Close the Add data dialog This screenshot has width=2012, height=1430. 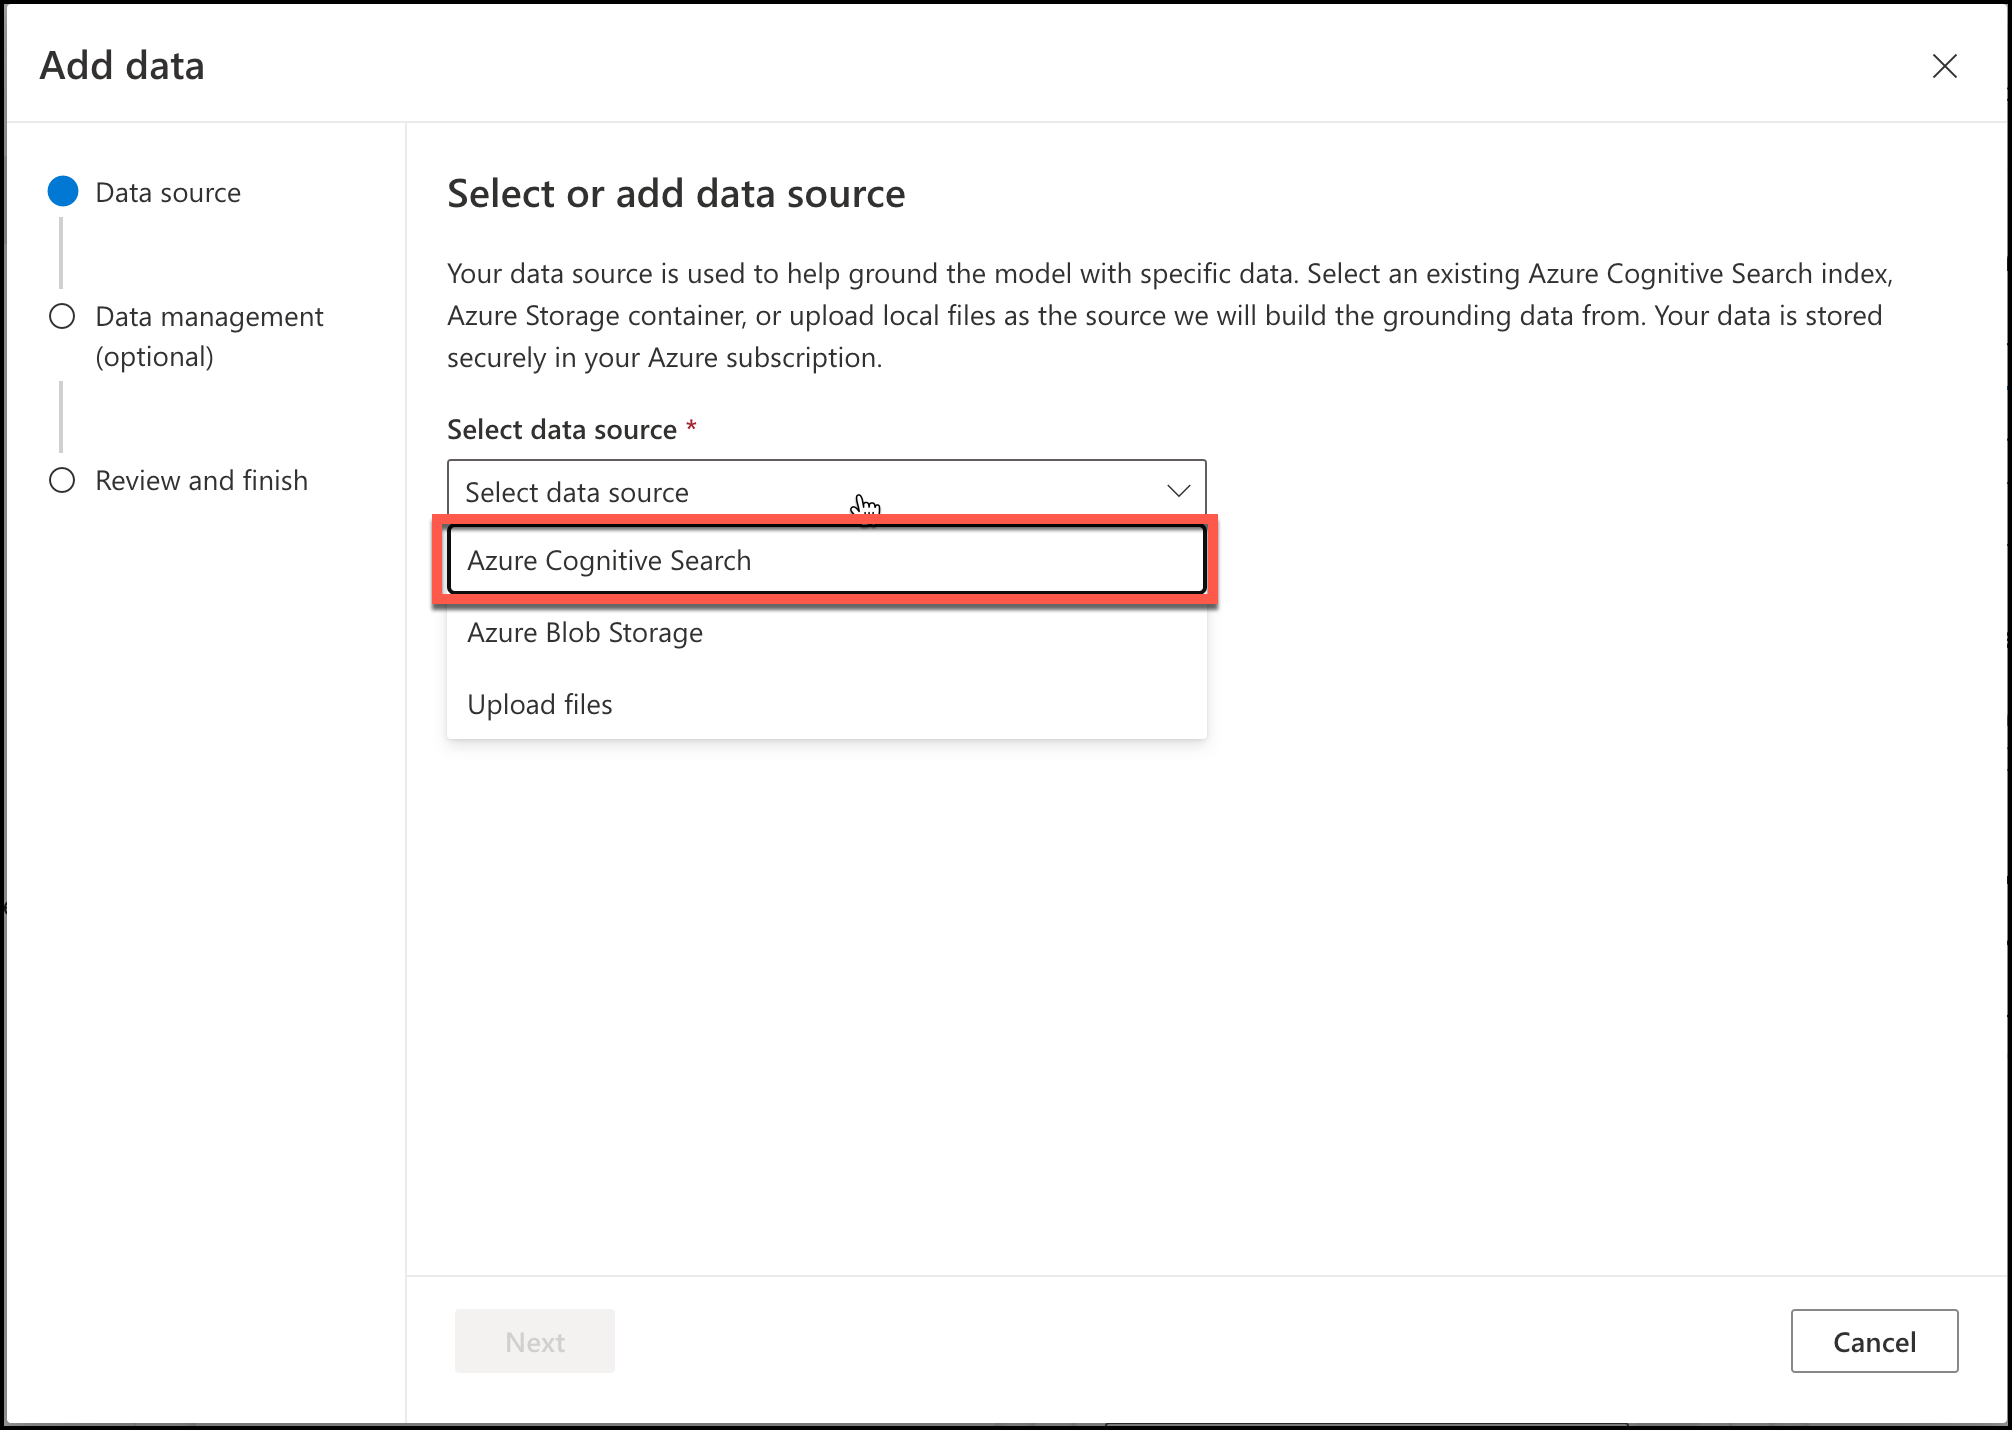tap(1944, 66)
